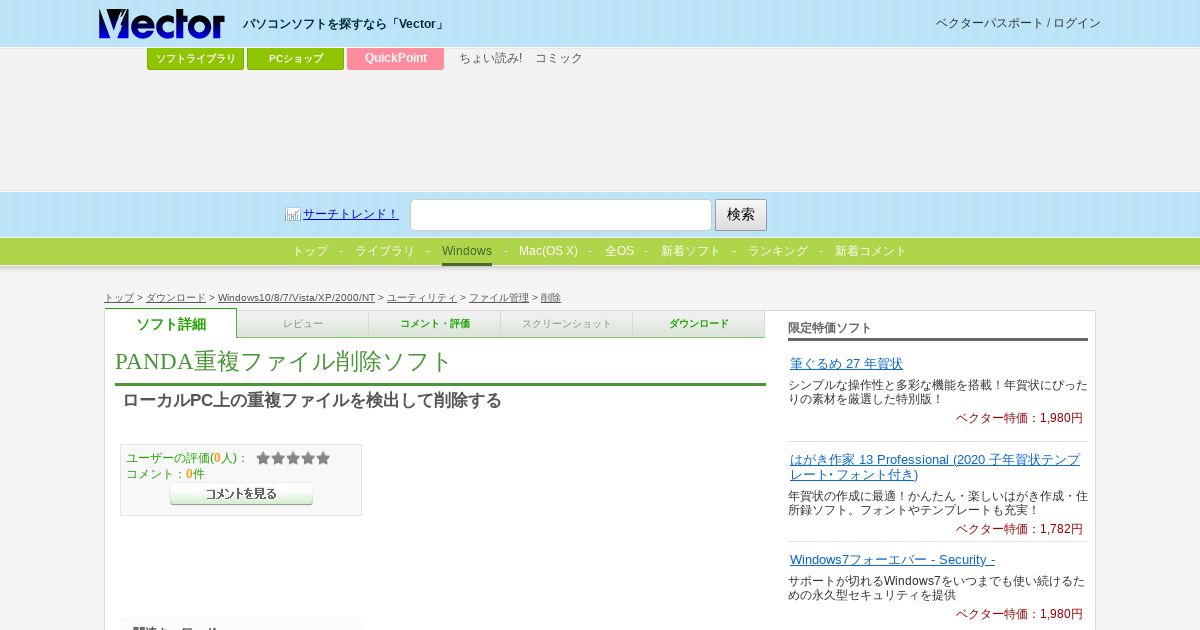Image resolution: width=1200 pixels, height=630 pixels.
Task: Open Windows7フォーエバー - Security - link
Action: 892,560
